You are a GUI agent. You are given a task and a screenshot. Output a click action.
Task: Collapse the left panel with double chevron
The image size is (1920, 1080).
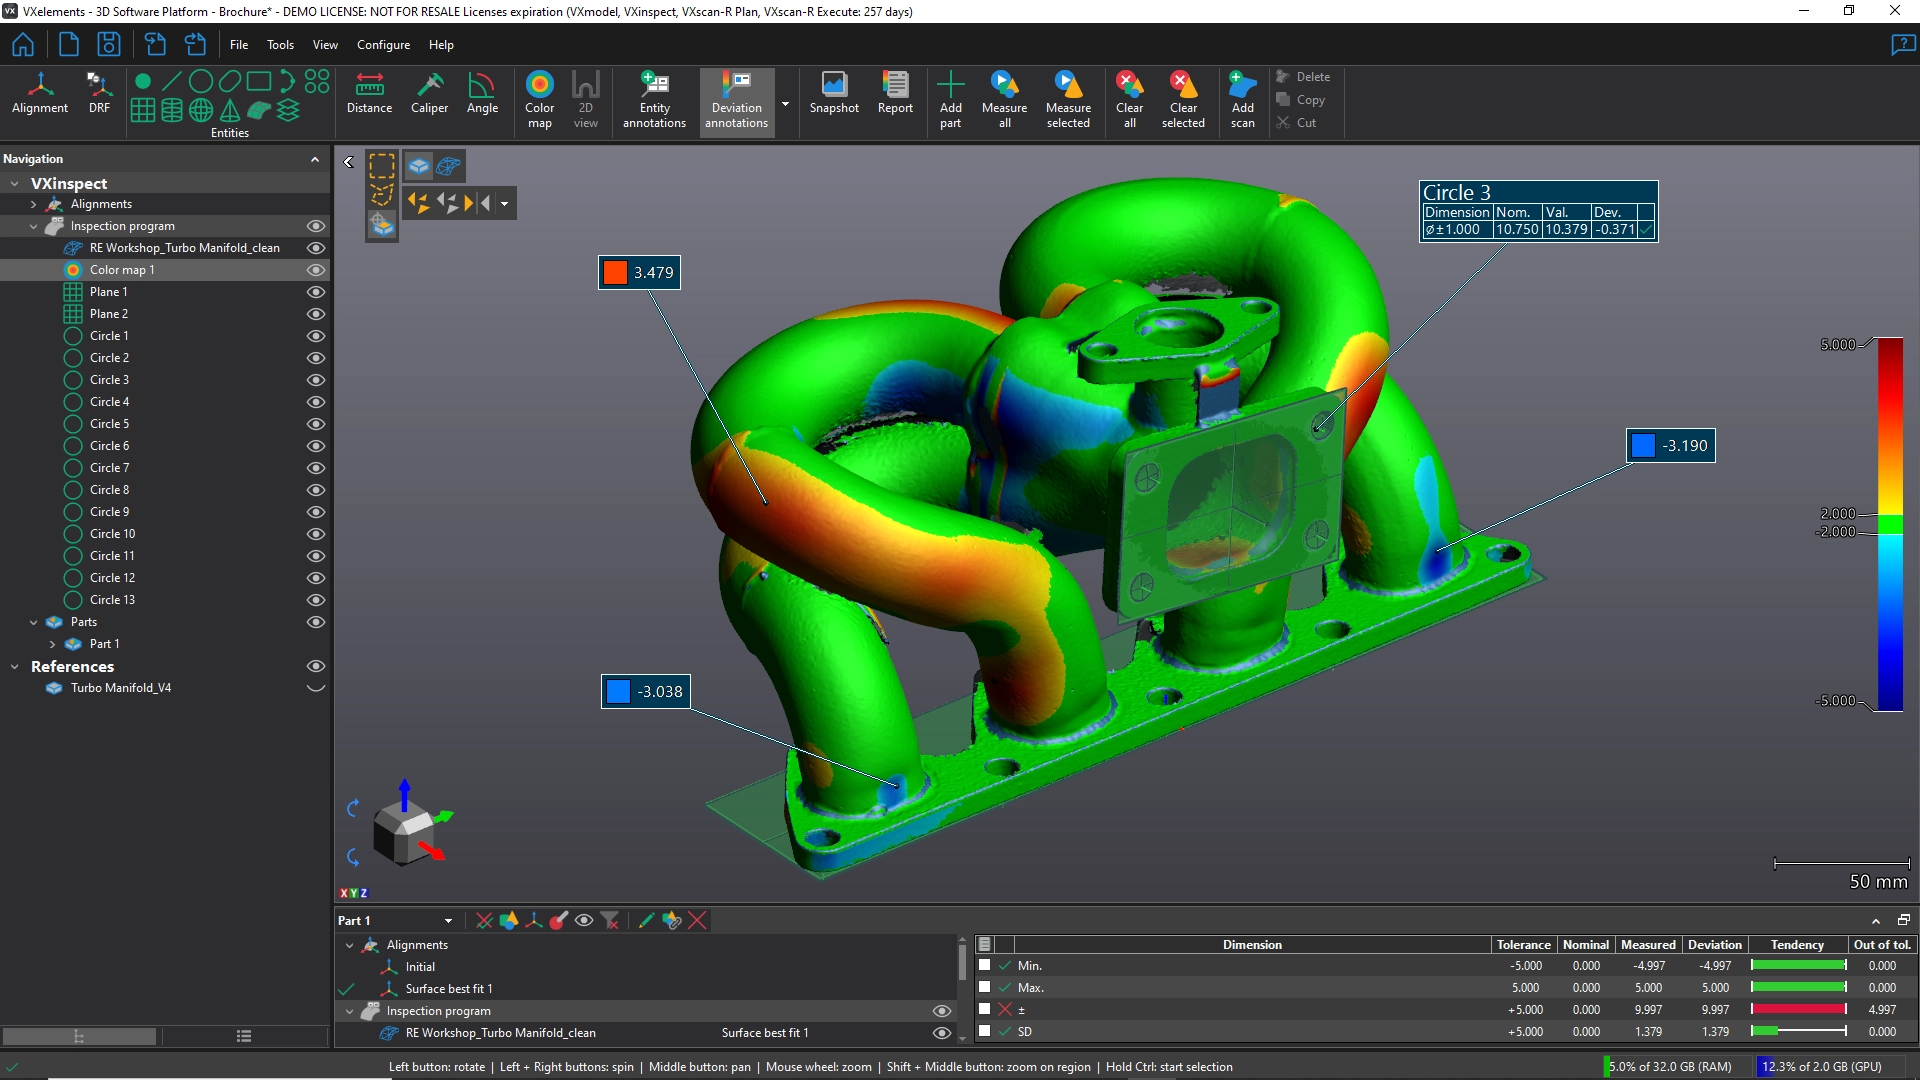point(348,162)
